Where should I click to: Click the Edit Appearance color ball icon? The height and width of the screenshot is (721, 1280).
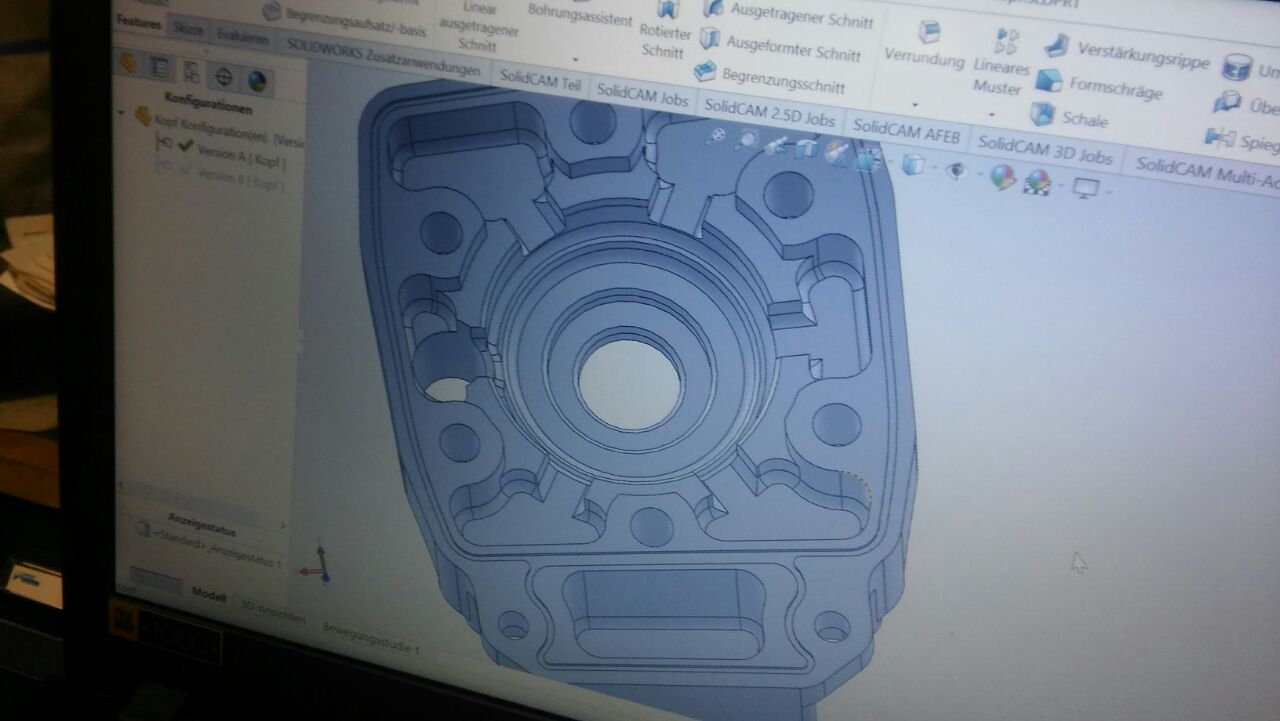tap(1002, 177)
